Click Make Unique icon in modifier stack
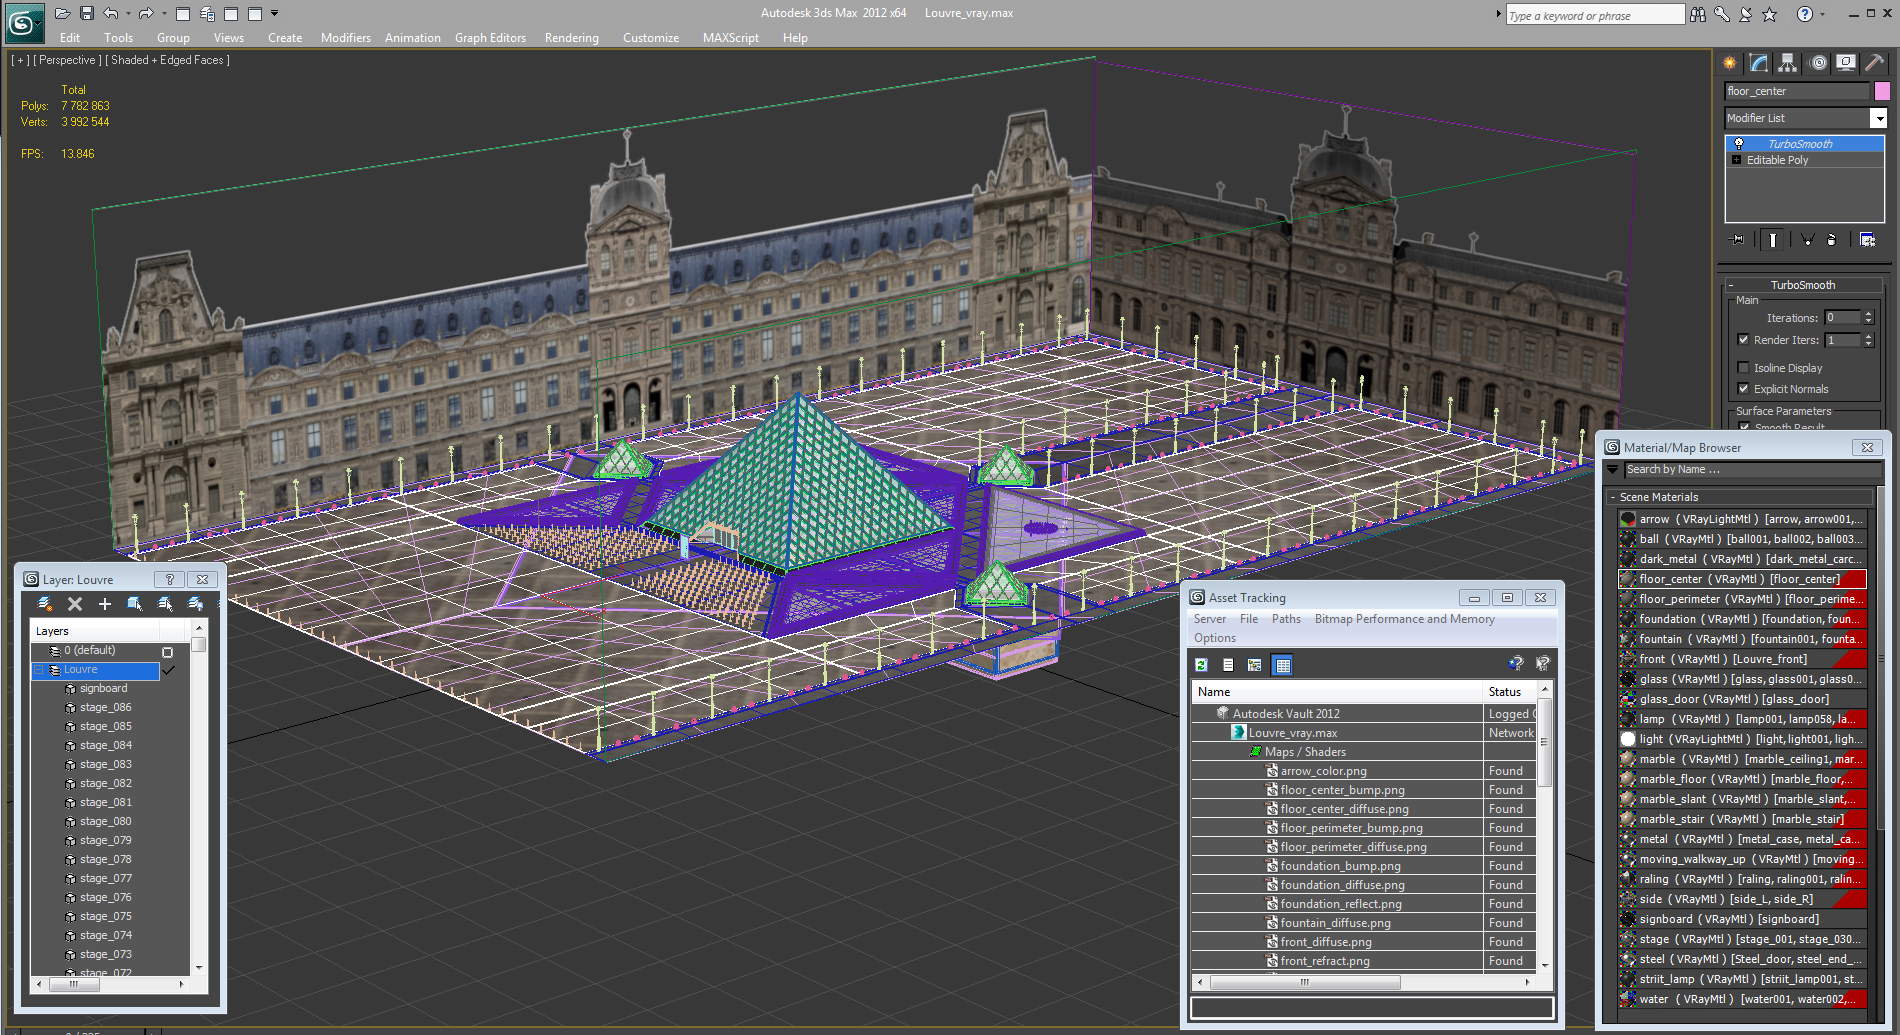The width and height of the screenshot is (1900, 1035). coord(1808,240)
